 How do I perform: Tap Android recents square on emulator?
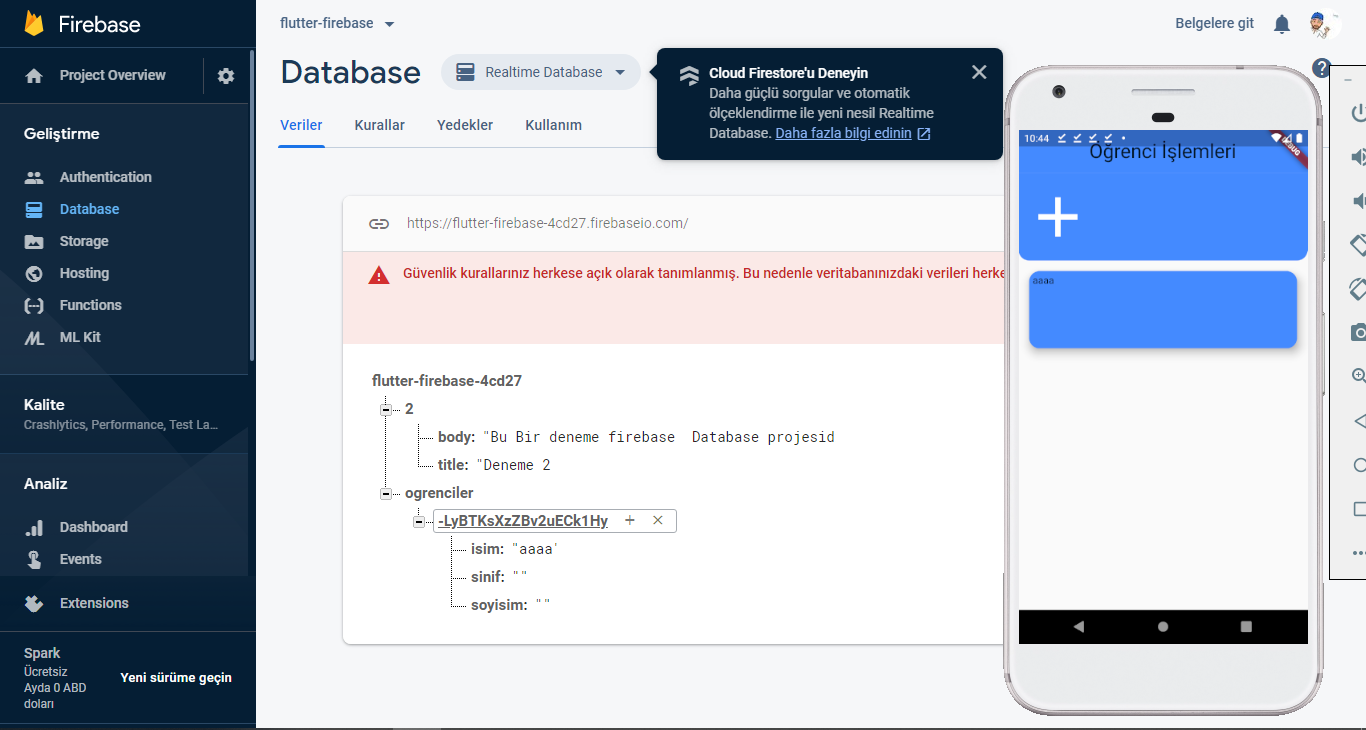1246,627
